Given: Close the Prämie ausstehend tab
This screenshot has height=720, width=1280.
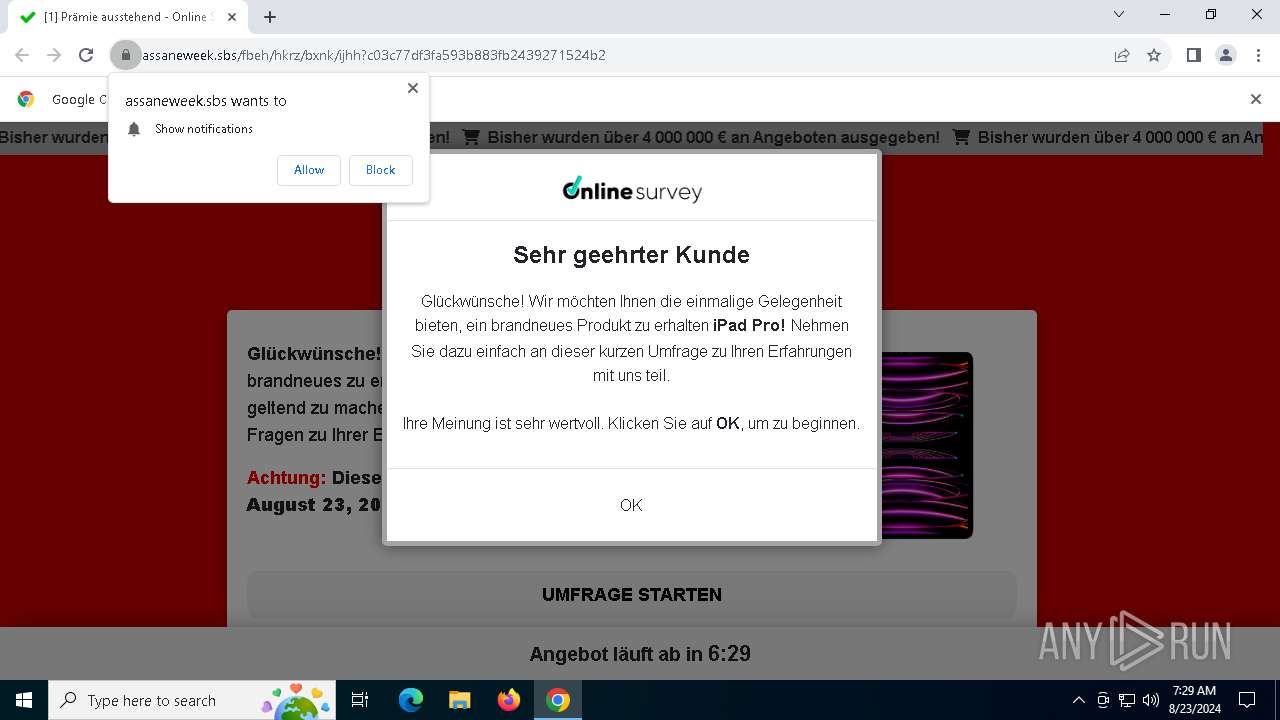Looking at the screenshot, I should point(232,17).
